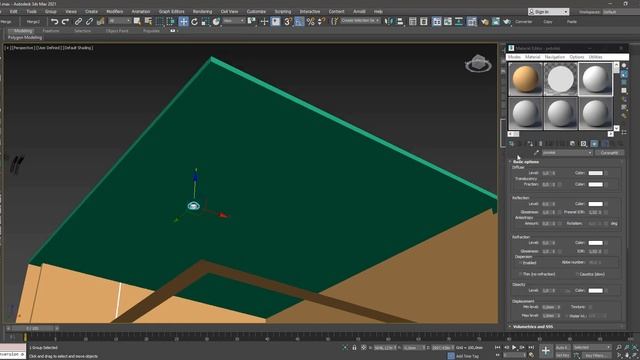Activate the Select and Scale tool
The height and width of the screenshot is (360, 640).
point(205,22)
